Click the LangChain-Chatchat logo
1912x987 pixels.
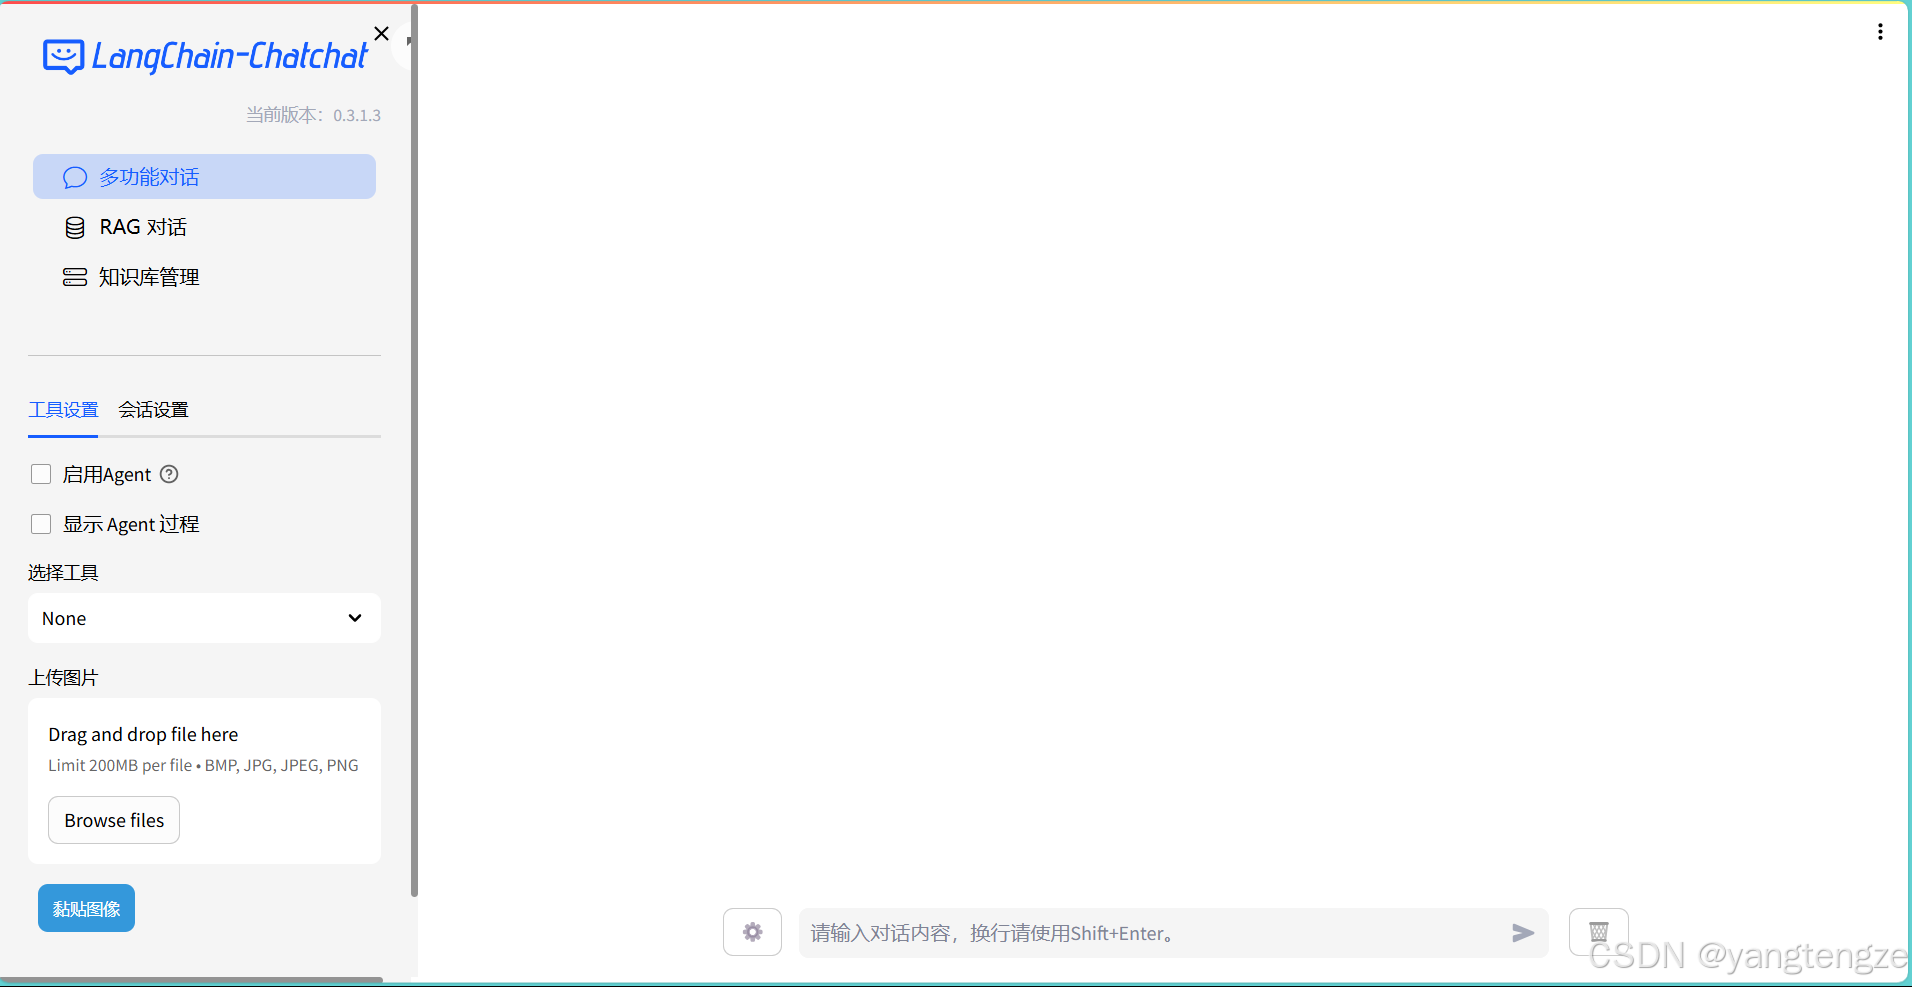tap(205, 56)
